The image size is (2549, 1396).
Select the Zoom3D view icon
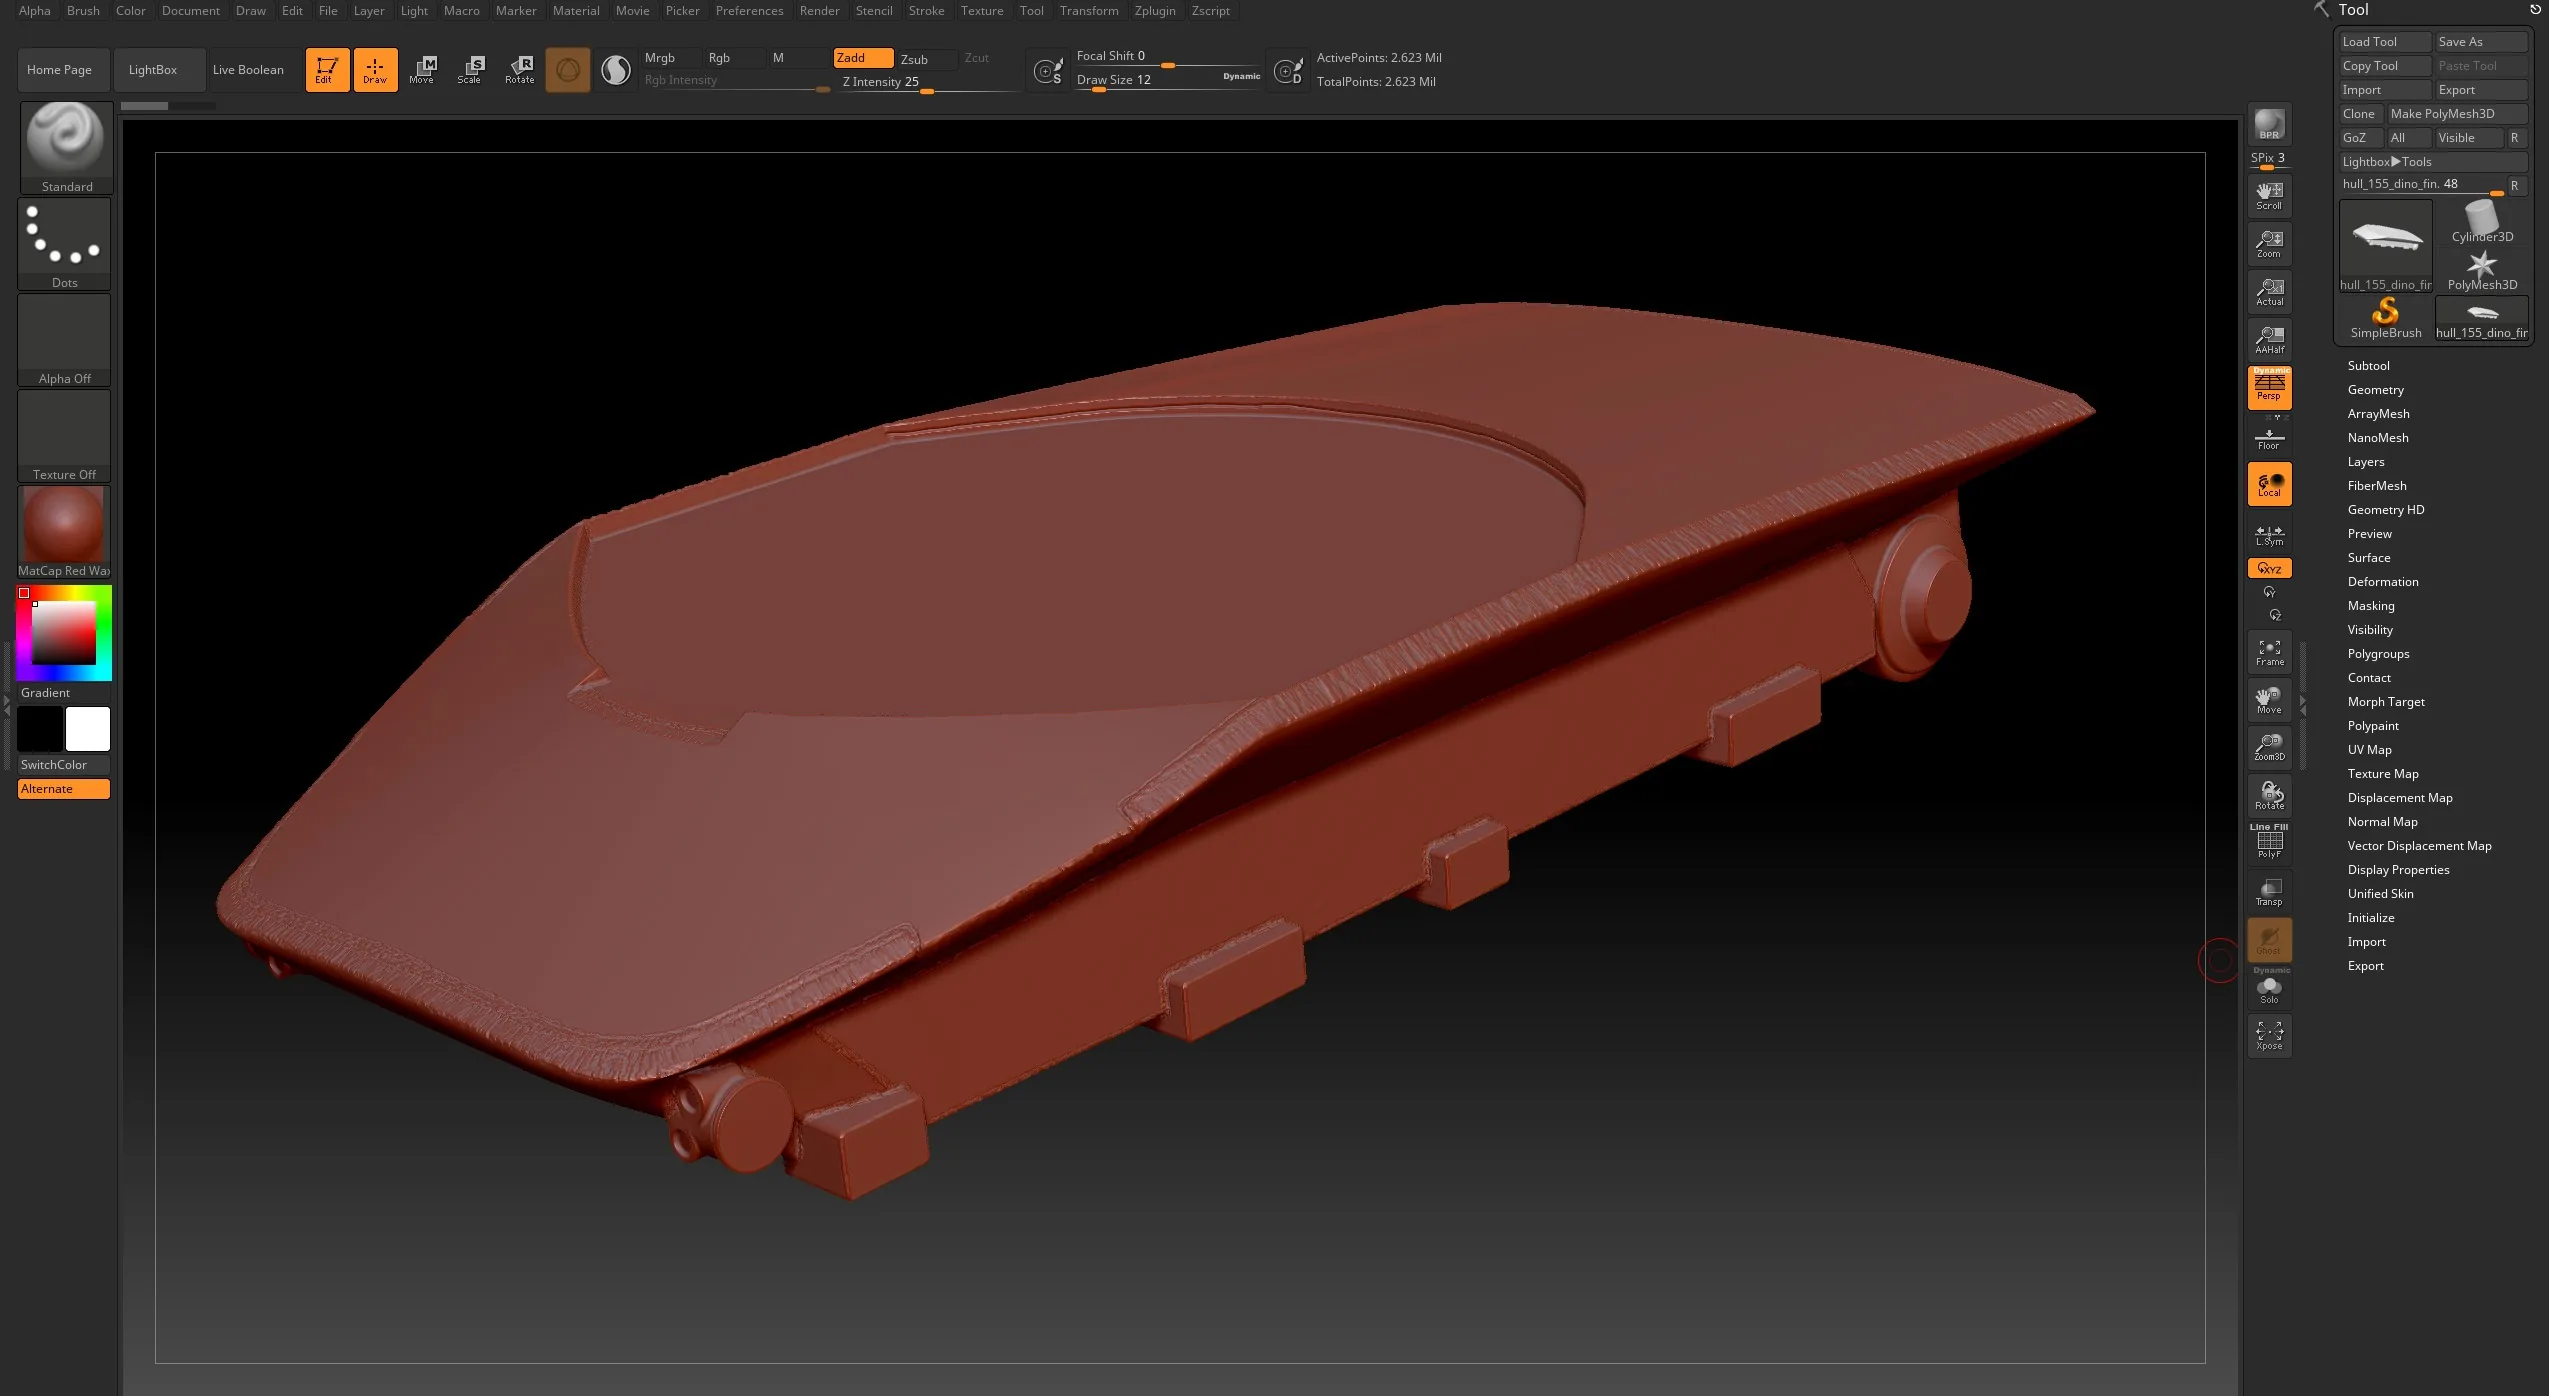click(2269, 747)
